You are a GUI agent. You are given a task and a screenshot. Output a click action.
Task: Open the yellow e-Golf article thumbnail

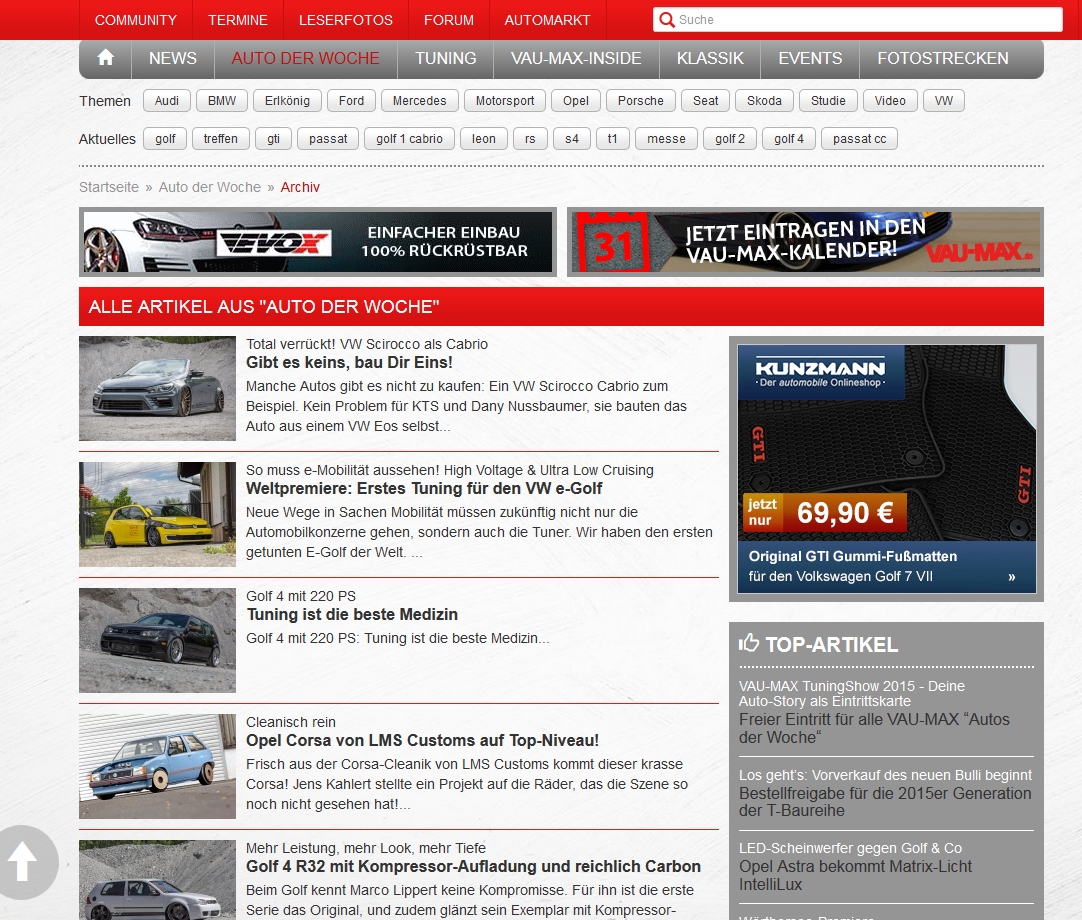click(x=157, y=514)
